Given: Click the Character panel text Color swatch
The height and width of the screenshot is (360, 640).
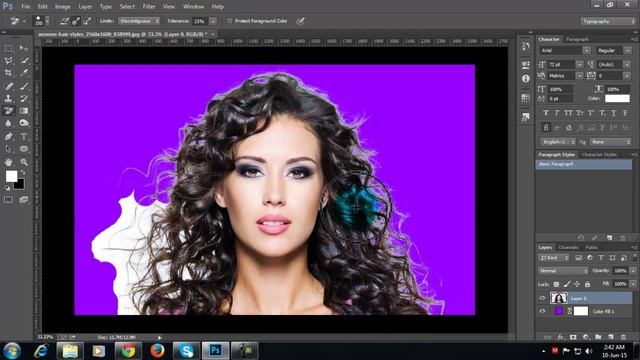Looking at the screenshot, I should pos(617,98).
